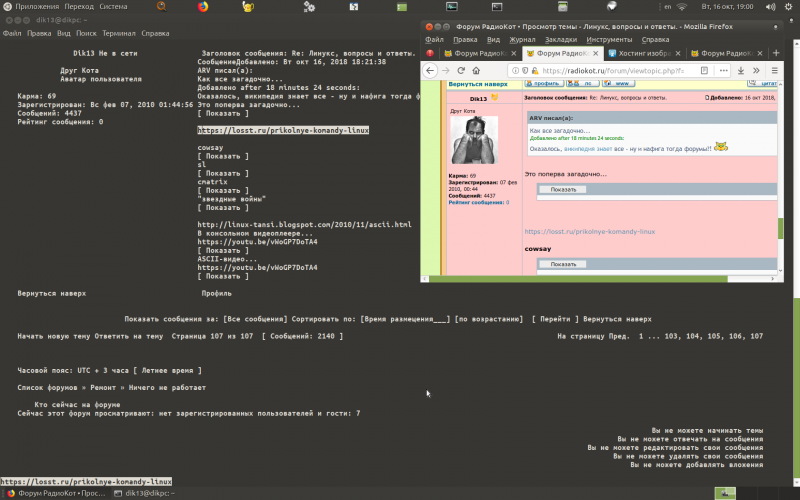
Task: Click Firefox back navigation arrow
Action: (x=431, y=71)
